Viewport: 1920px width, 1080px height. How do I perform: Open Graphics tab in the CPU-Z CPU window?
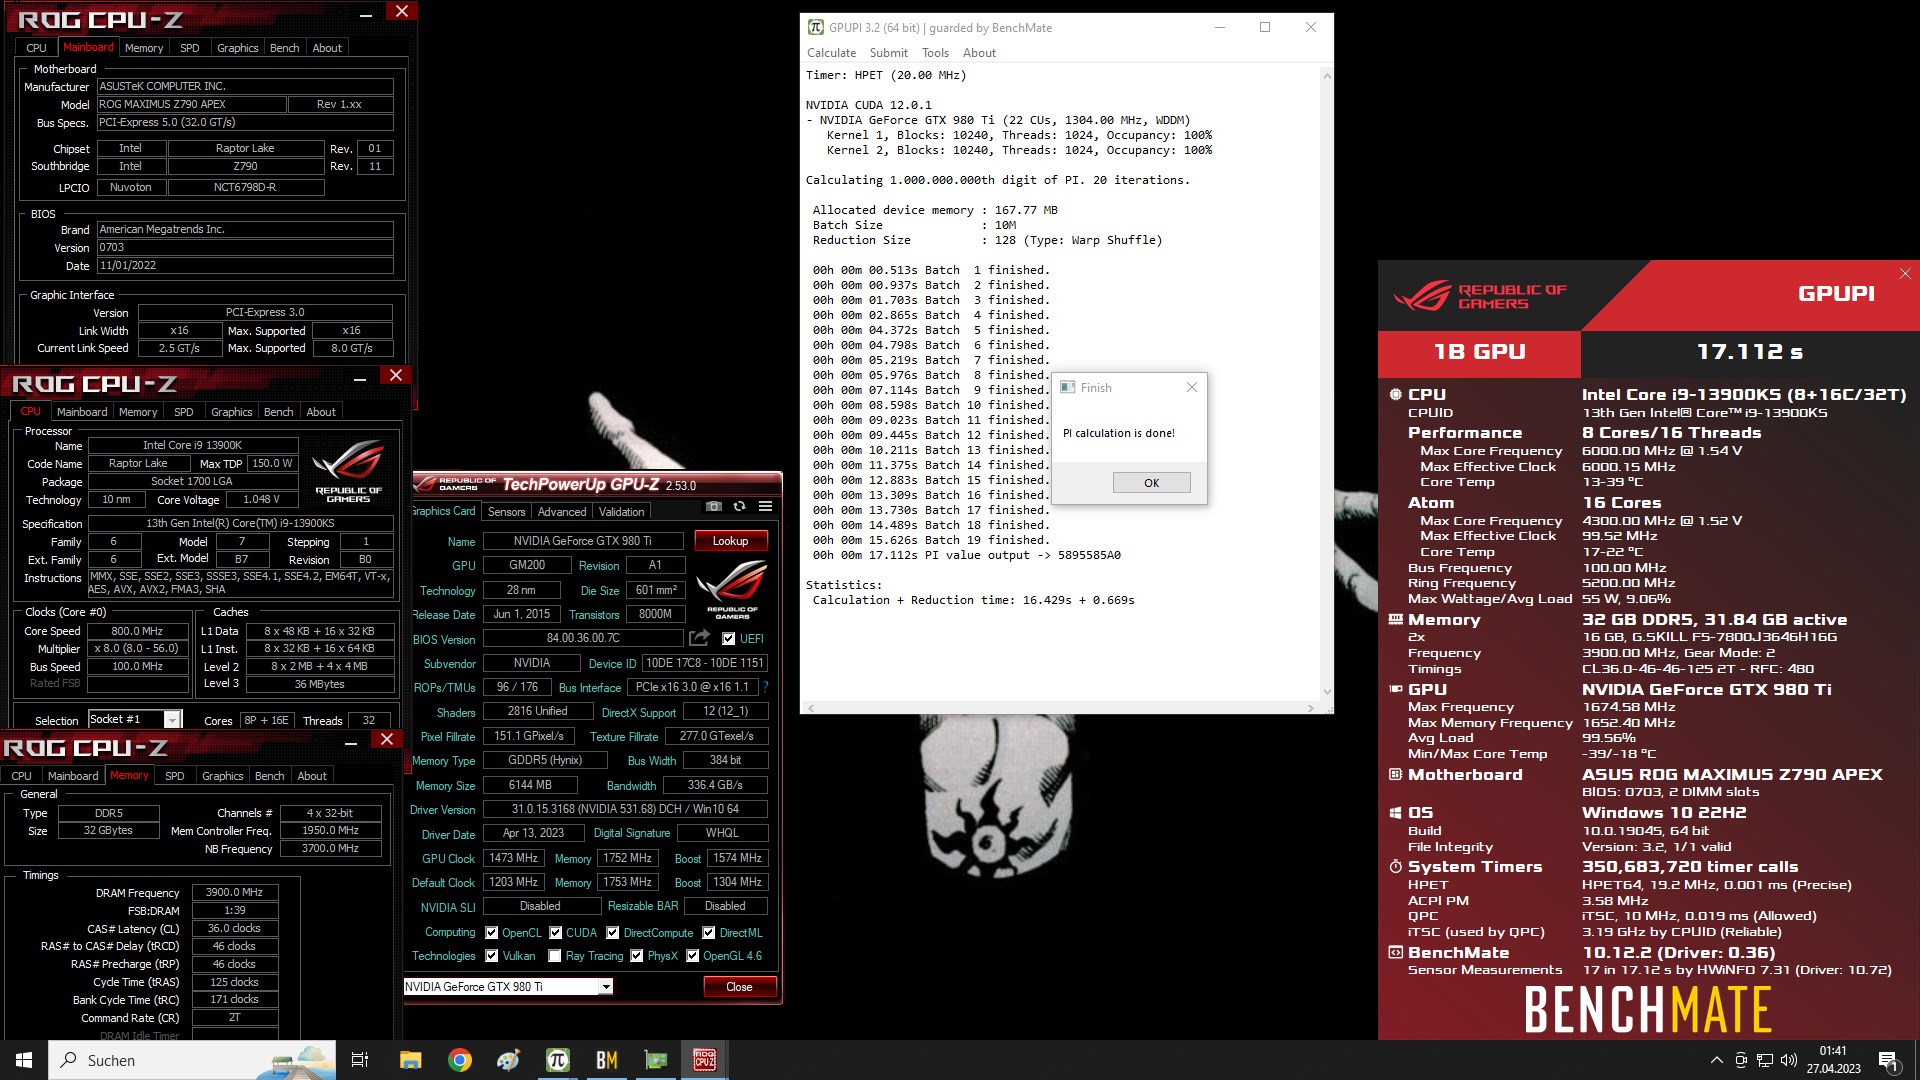click(232, 412)
